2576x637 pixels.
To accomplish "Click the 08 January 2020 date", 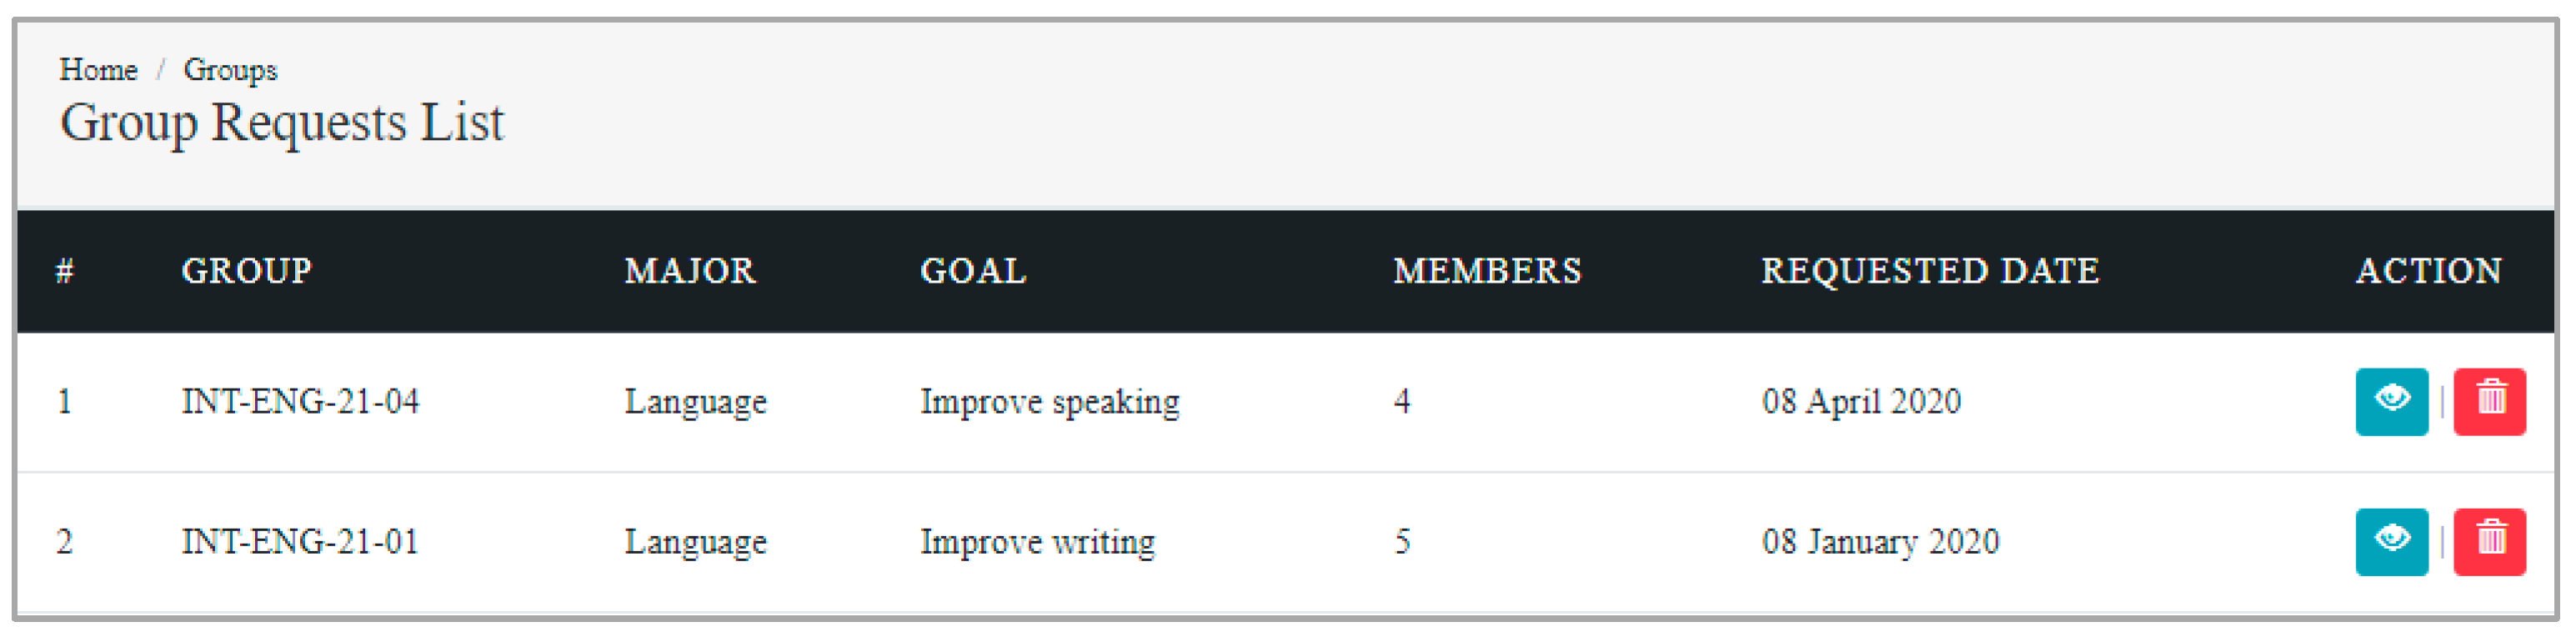I will pyautogui.click(x=1879, y=541).
